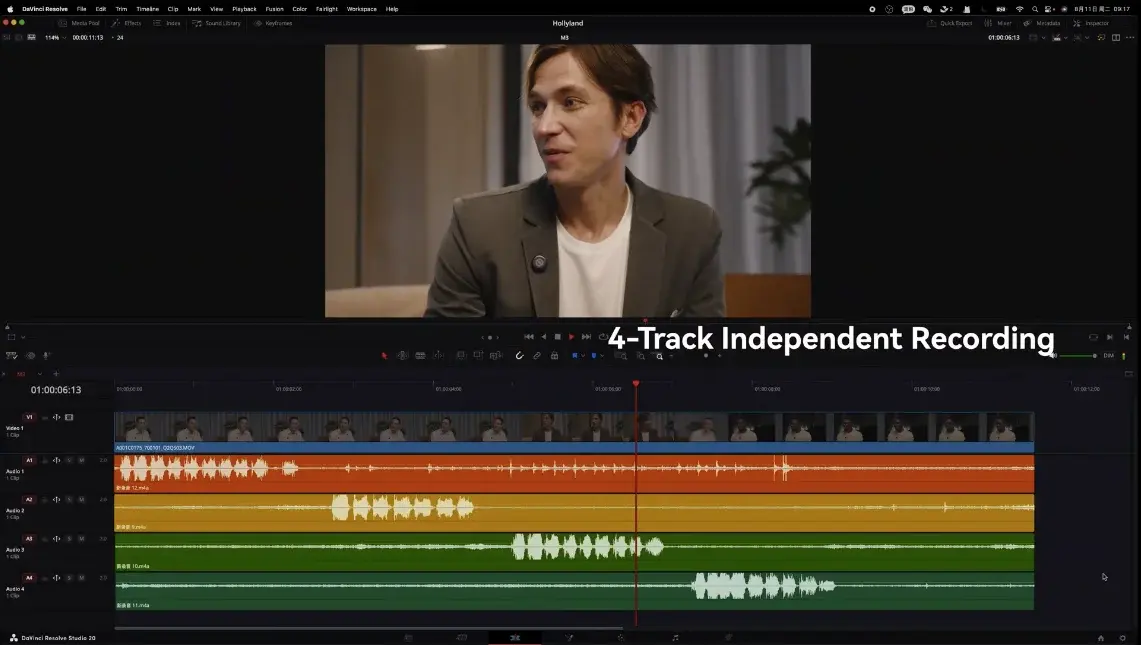Open the Mixer panel
The image size is (1141, 645).
(x=998, y=23)
